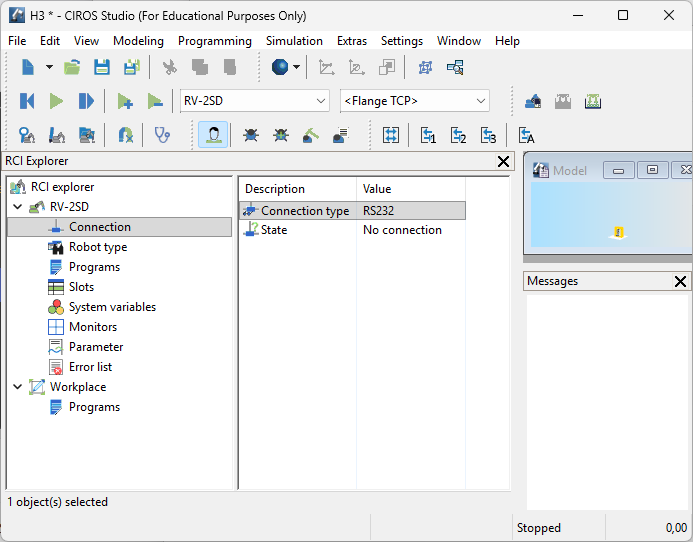Open the Simulation menu
This screenshot has width=693, height=542.
click(294, 41)
